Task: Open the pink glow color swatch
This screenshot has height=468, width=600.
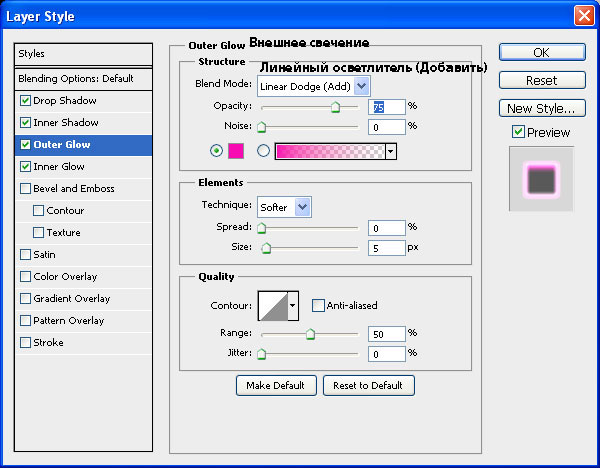Action: pyautogui.click(x=236, y=151)
